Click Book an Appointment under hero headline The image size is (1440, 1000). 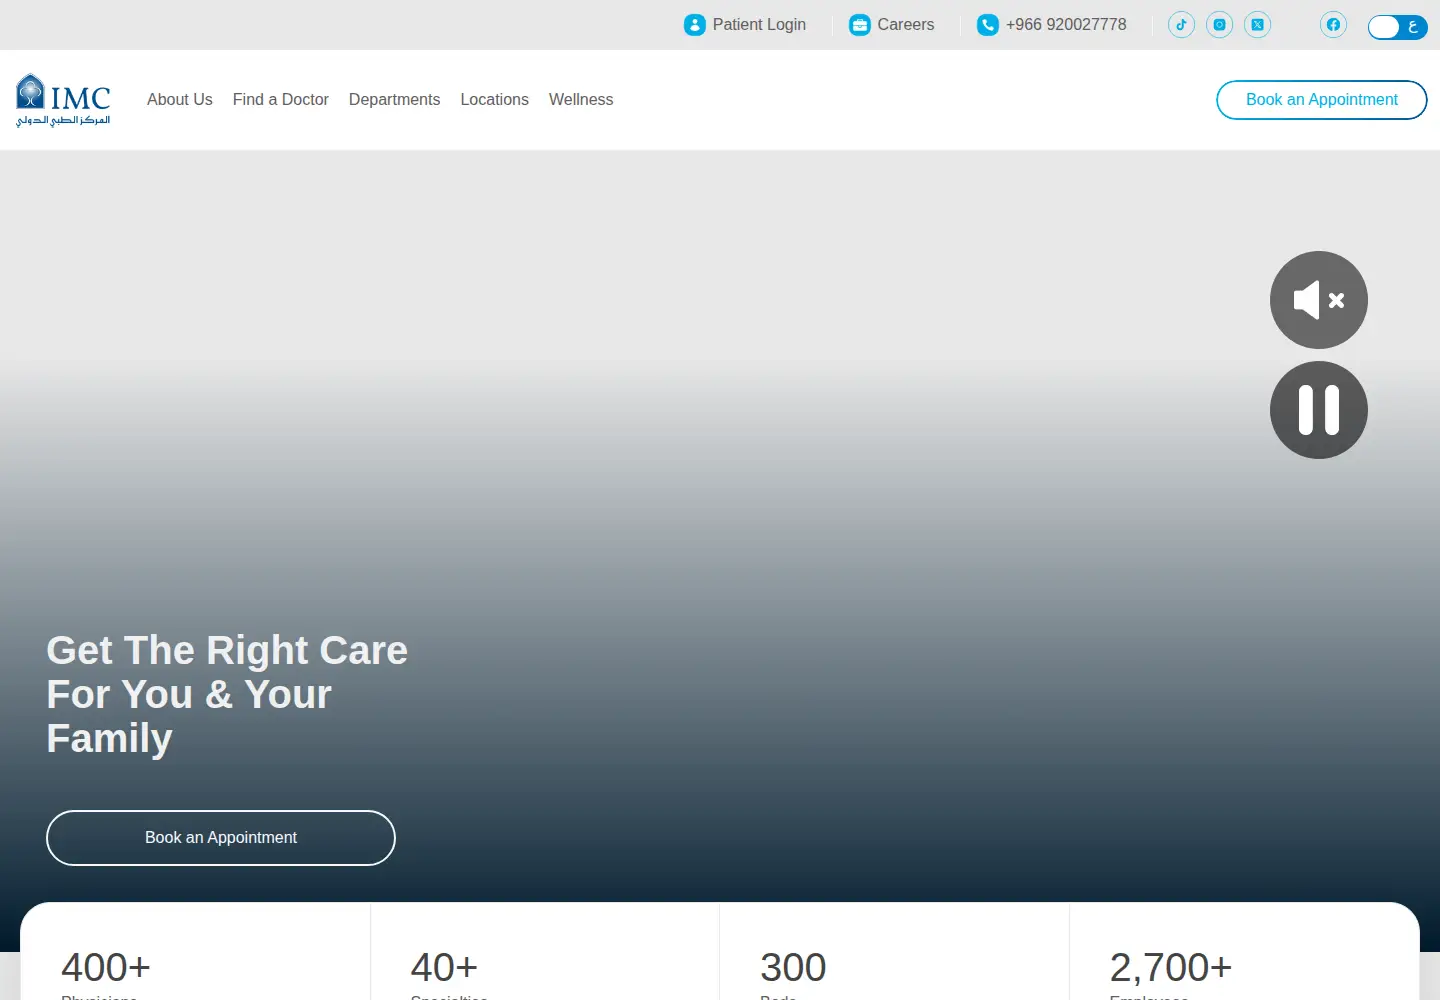[221, 838]
